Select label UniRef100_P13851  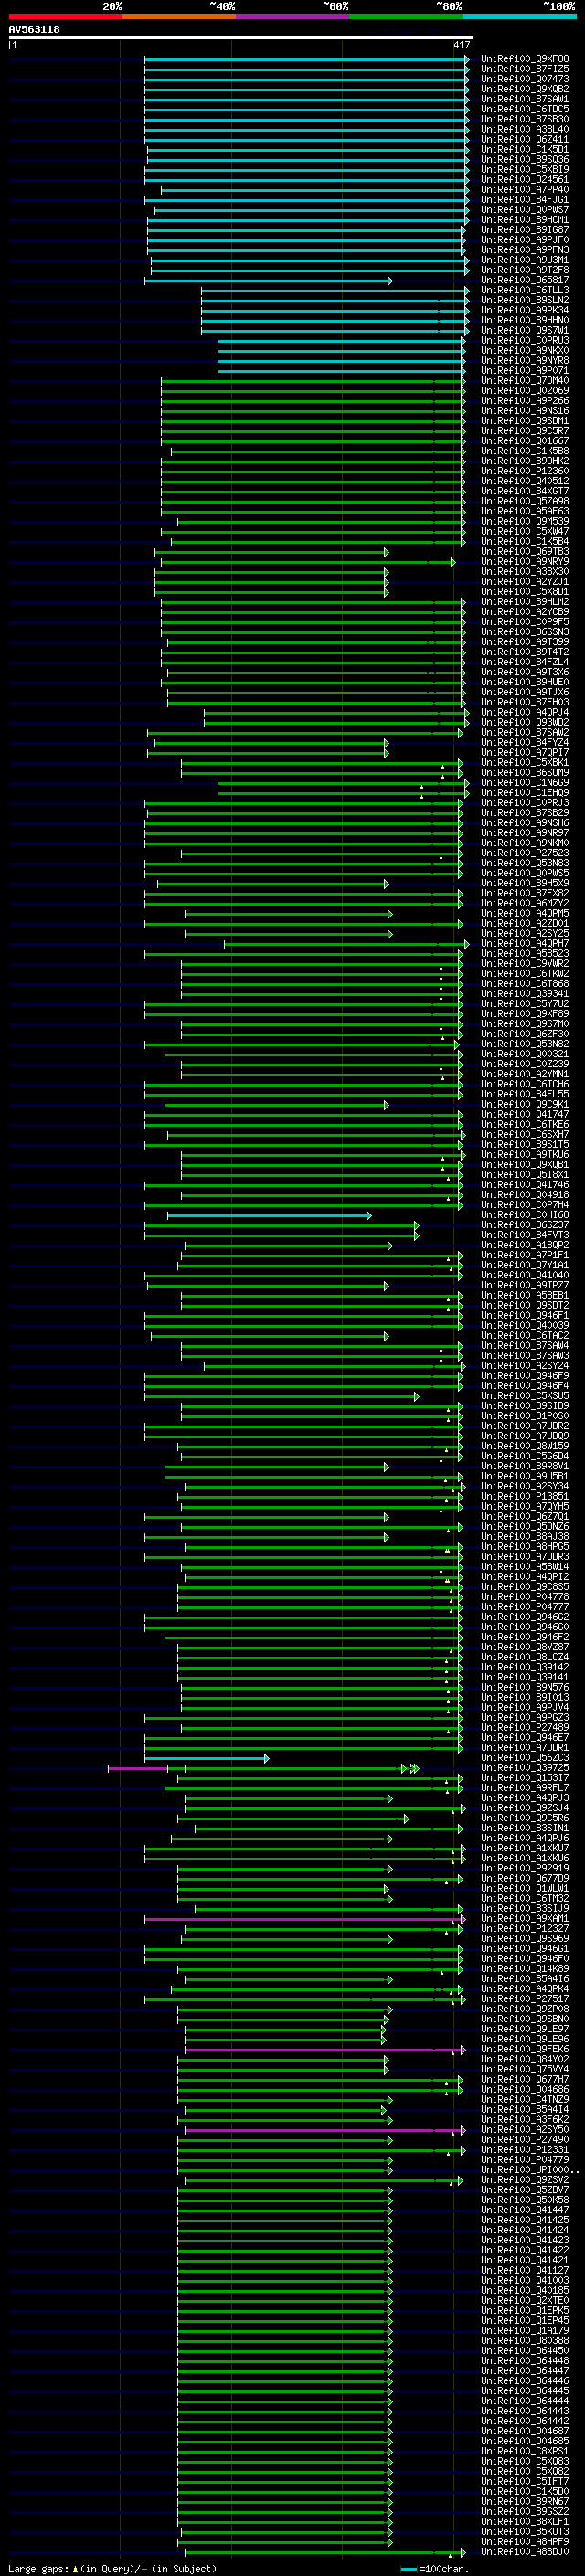click(x=524, y=1497)
